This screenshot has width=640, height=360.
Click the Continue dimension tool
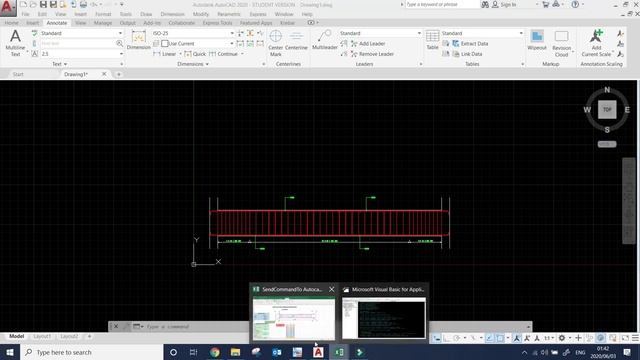[x=223, y=54]
